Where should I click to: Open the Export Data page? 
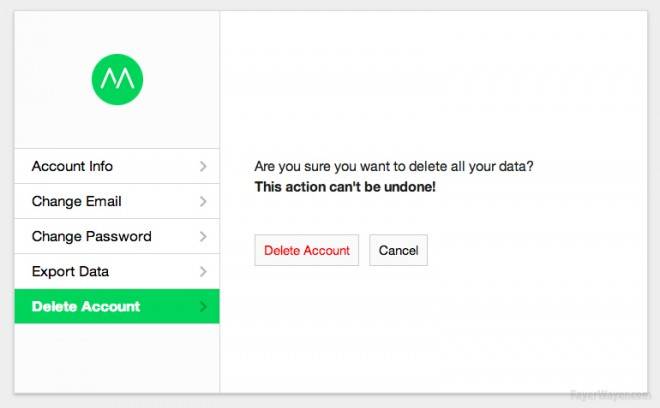[x=117, y=272]
